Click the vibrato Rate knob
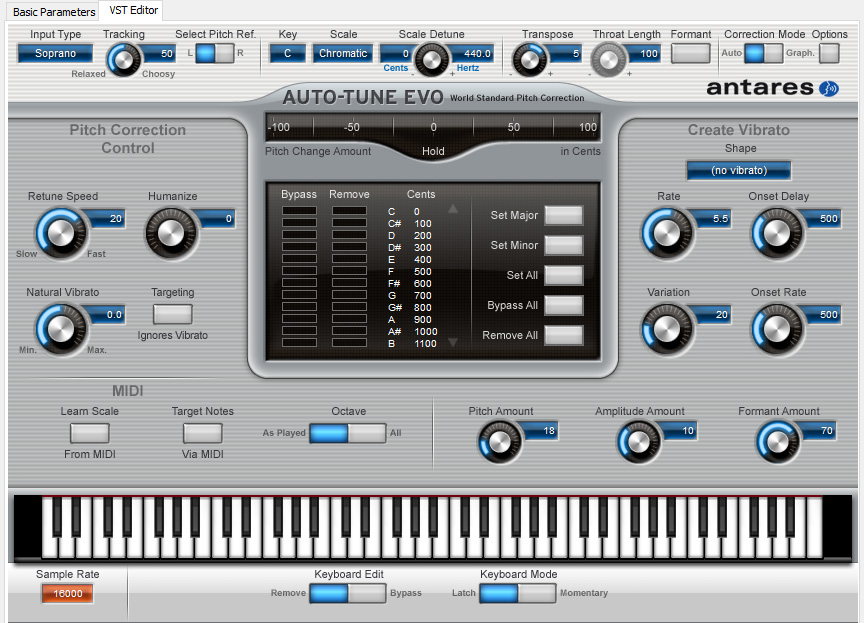864x623 pixels. pos(667,233)
